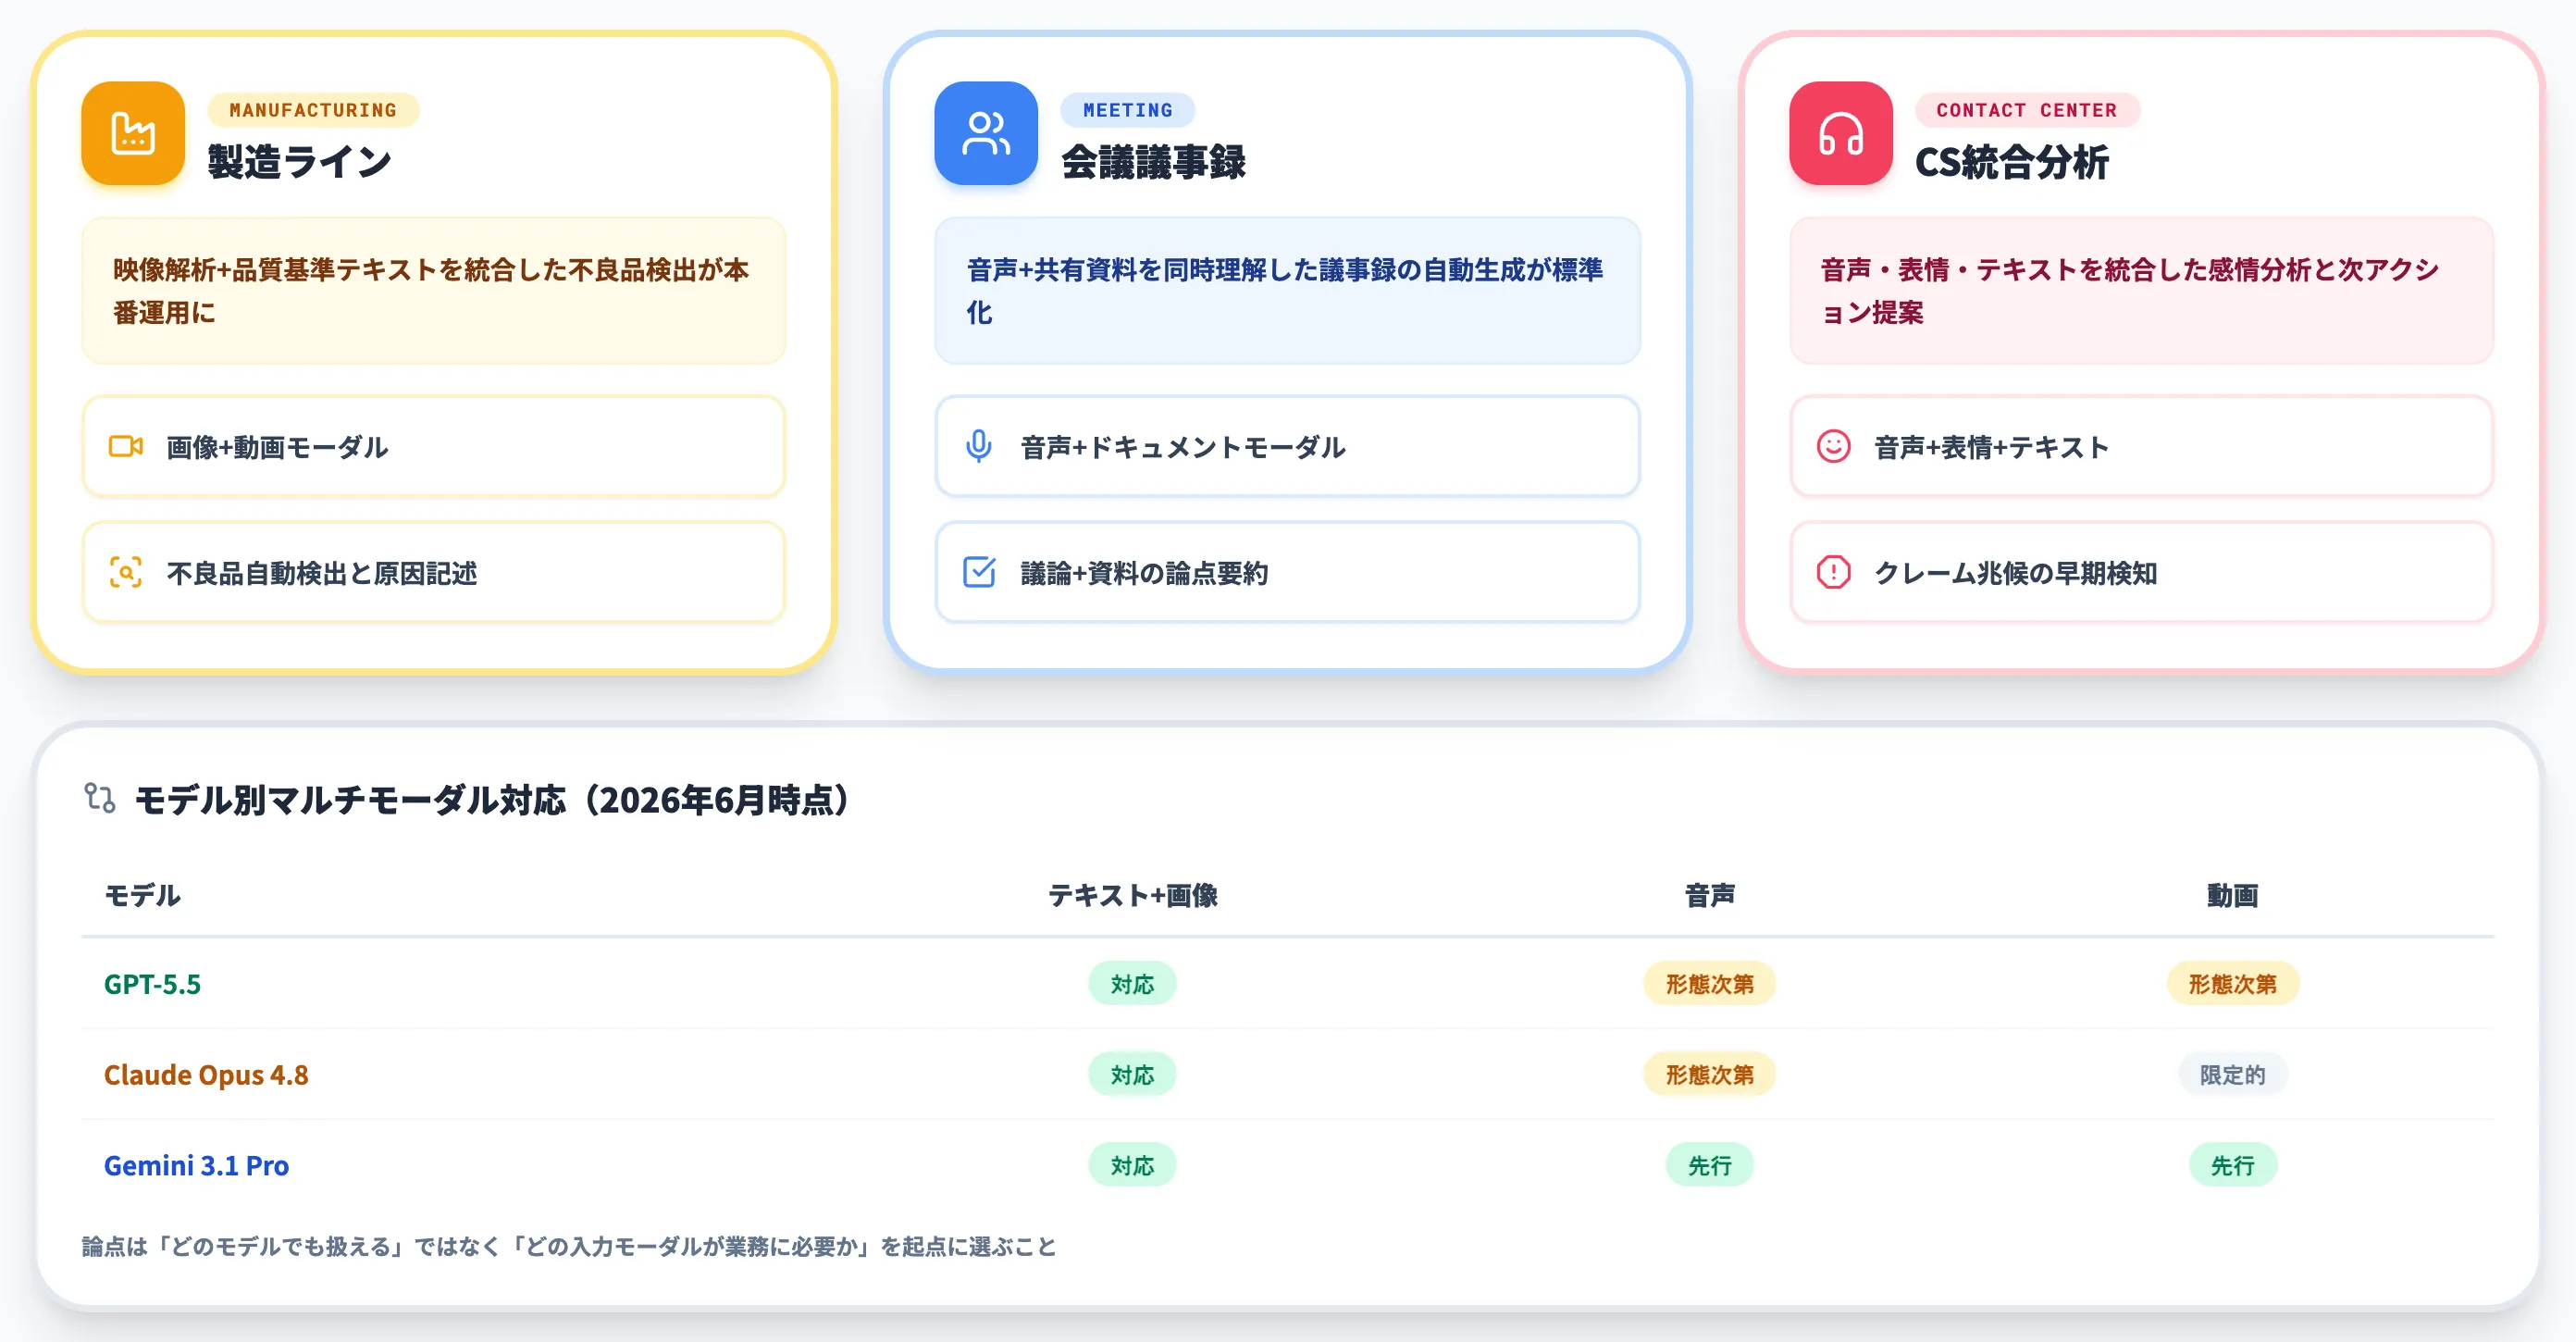This screenshot has height=1342, width=2576.
Task: Click the checkbox icon beside 議論+資料の論点要約
Action: pos(979,572)
